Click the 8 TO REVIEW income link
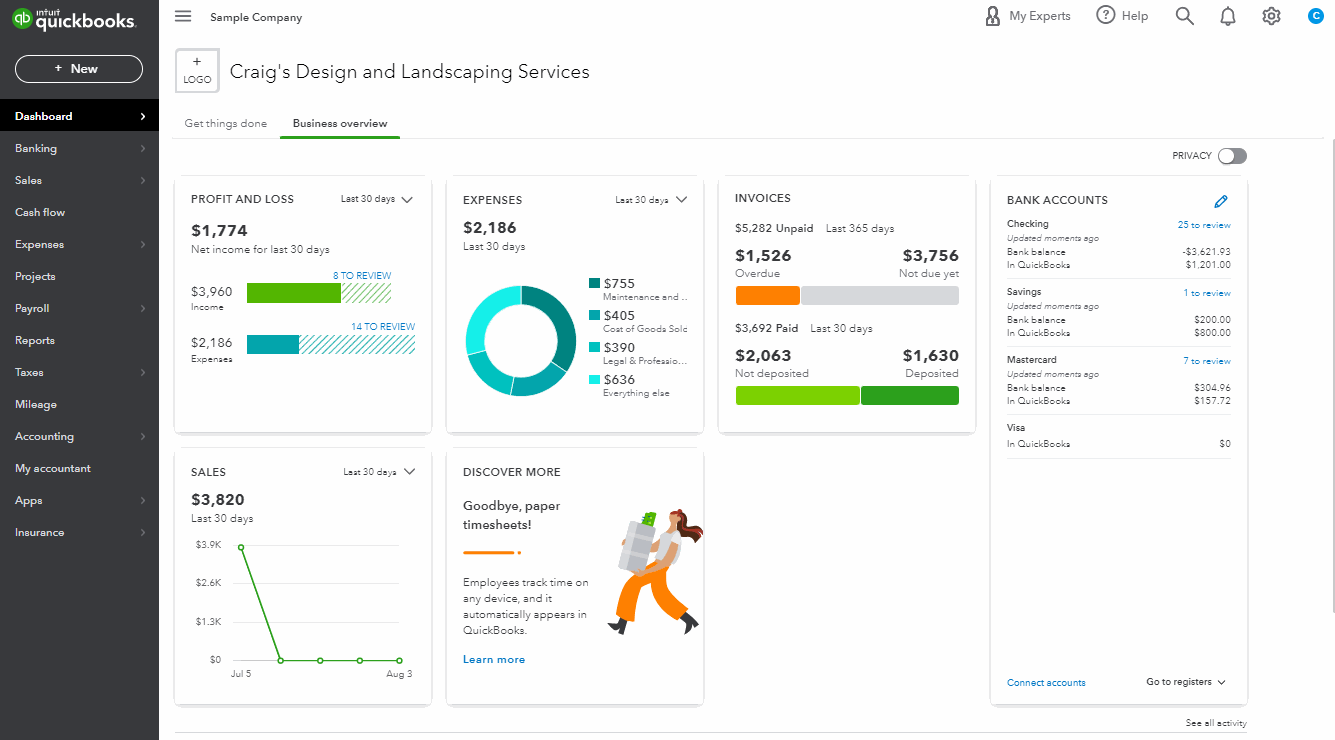Viewport: 1335px width, 740px height. [x=362, y=276]
